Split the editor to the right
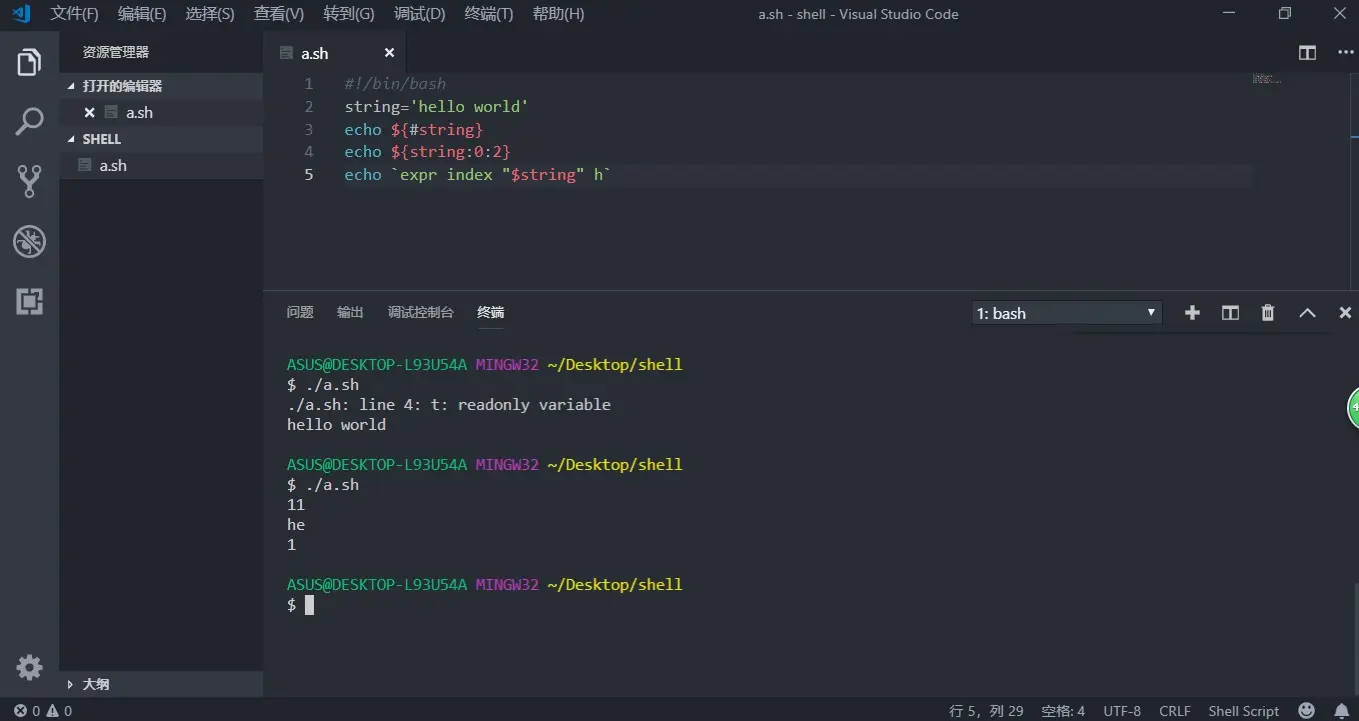1359x721 pixels. point(1307,53)
